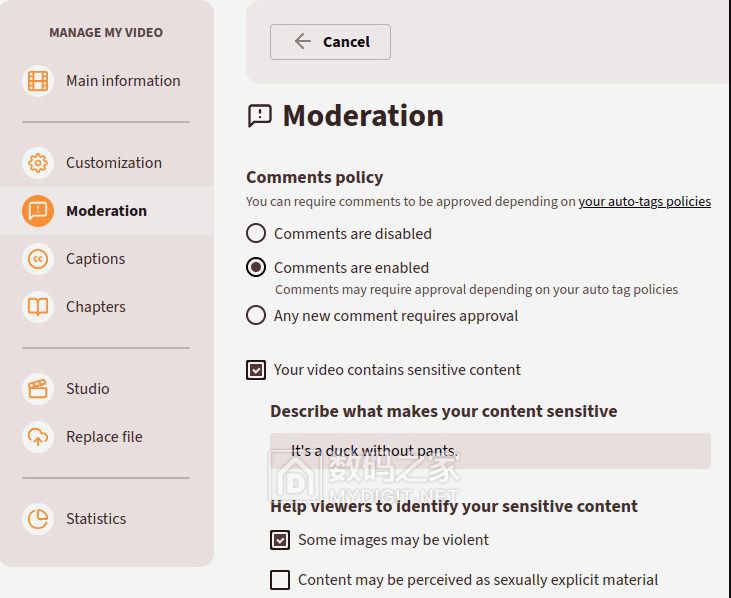Open the Chapters menu item
This screenshot has width=731, height=598.
coord(96,307)
